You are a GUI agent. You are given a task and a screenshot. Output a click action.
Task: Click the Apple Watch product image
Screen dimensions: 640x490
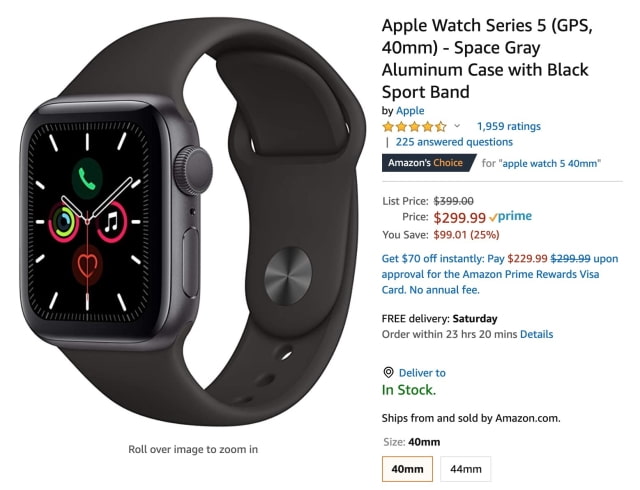tap(192, 222)
